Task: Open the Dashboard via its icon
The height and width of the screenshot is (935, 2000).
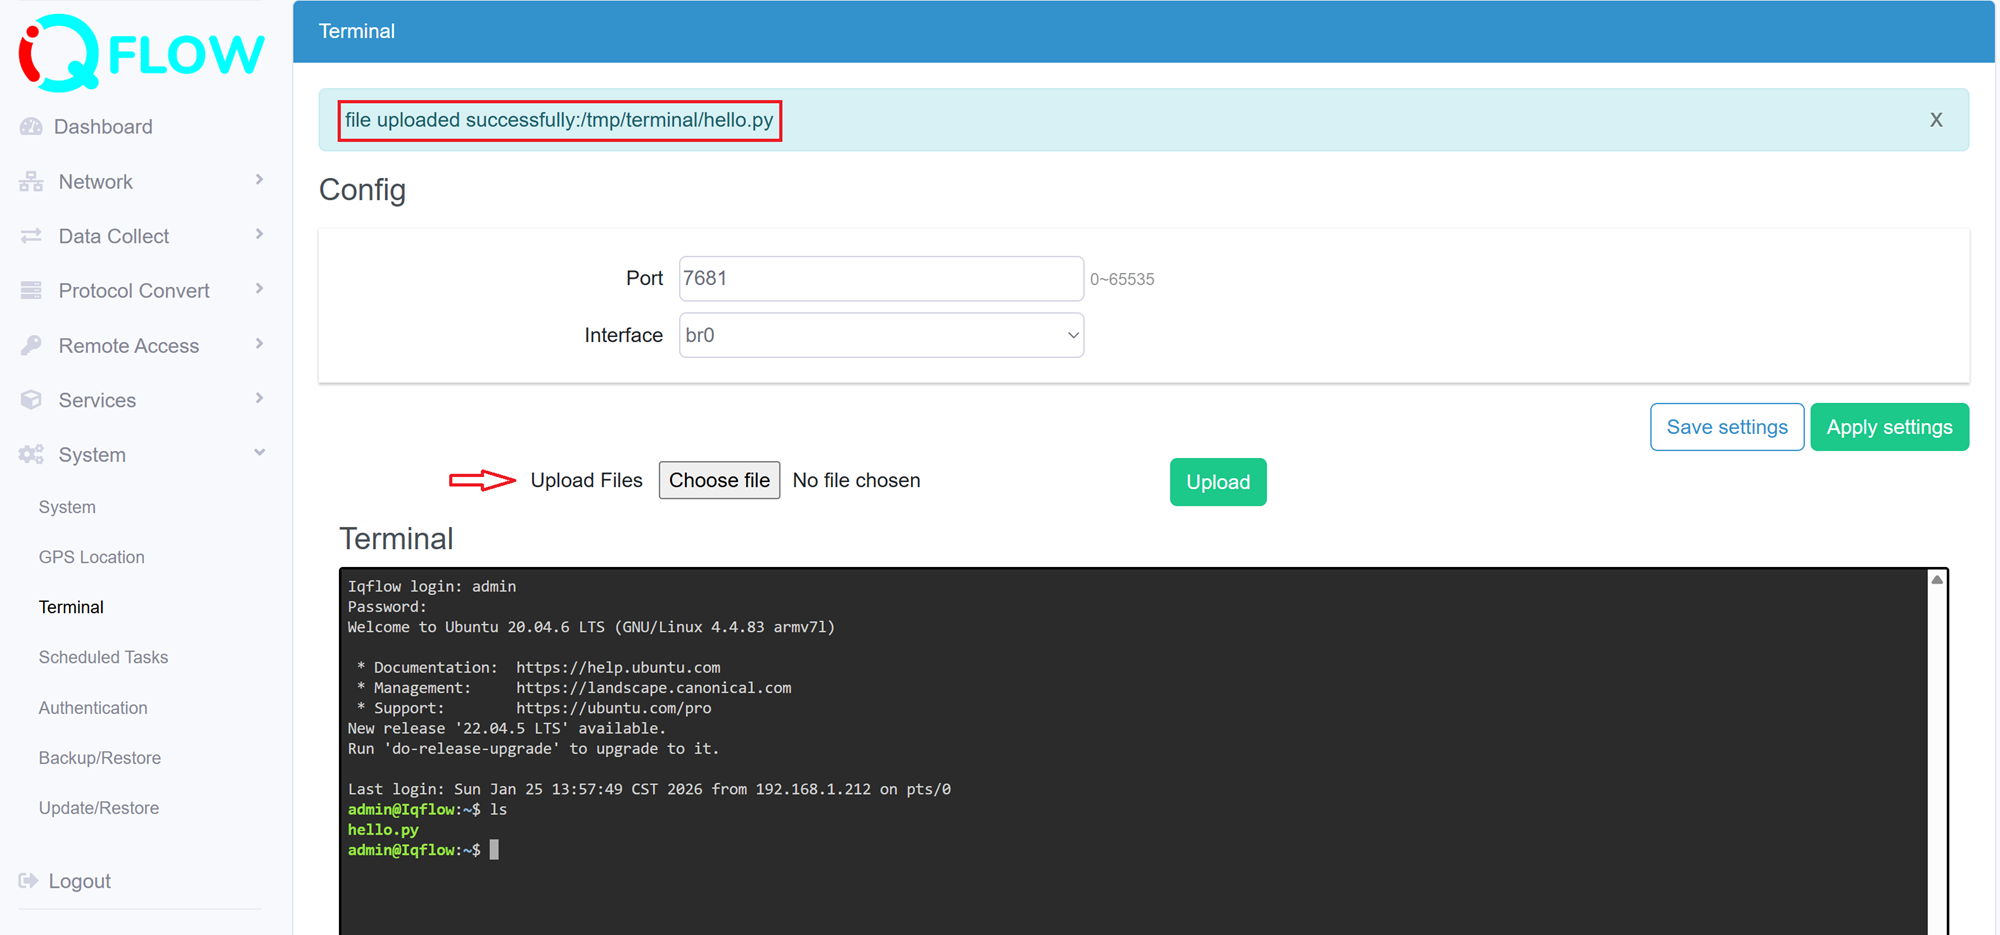Action: (x=30, y=126)
